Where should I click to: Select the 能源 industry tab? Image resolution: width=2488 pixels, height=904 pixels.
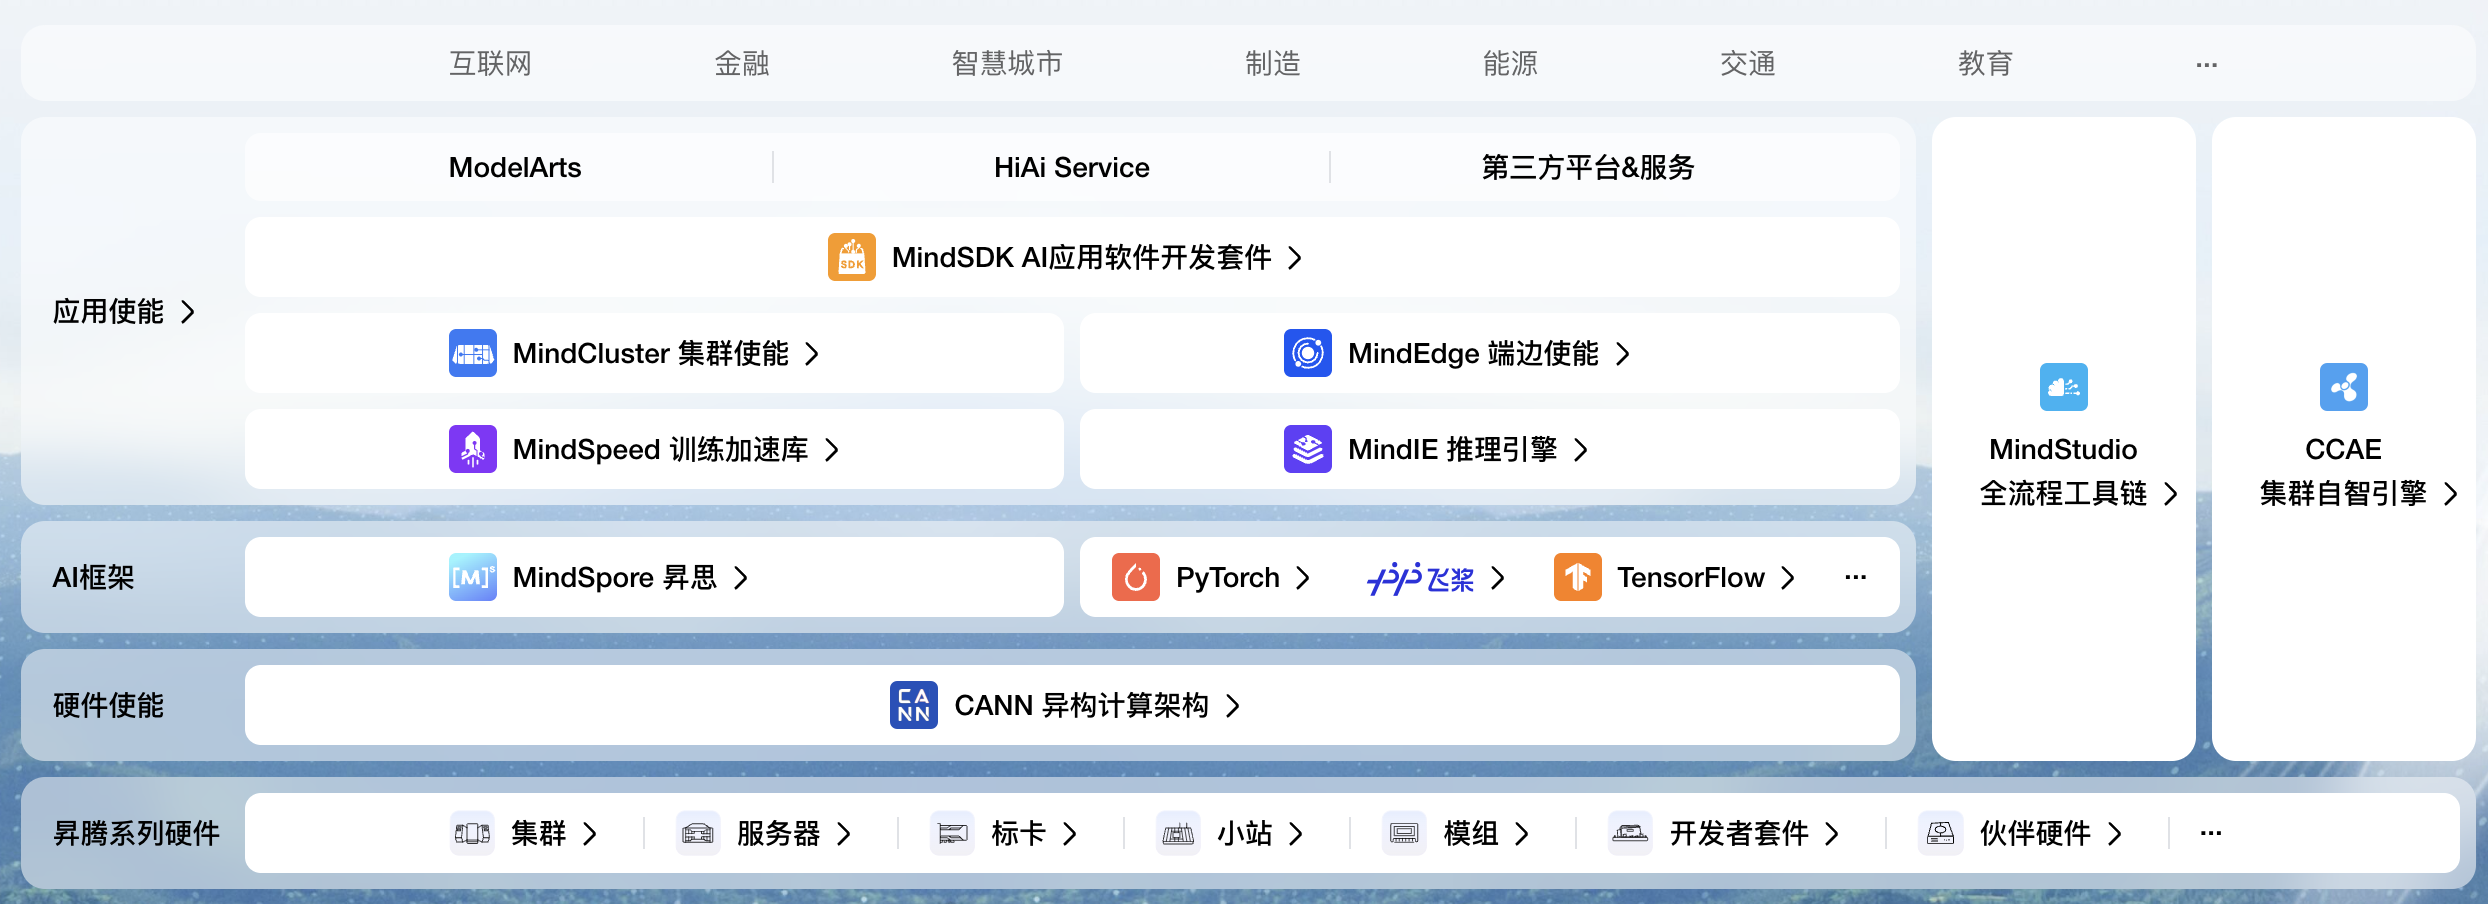[x=1510, y=64]
